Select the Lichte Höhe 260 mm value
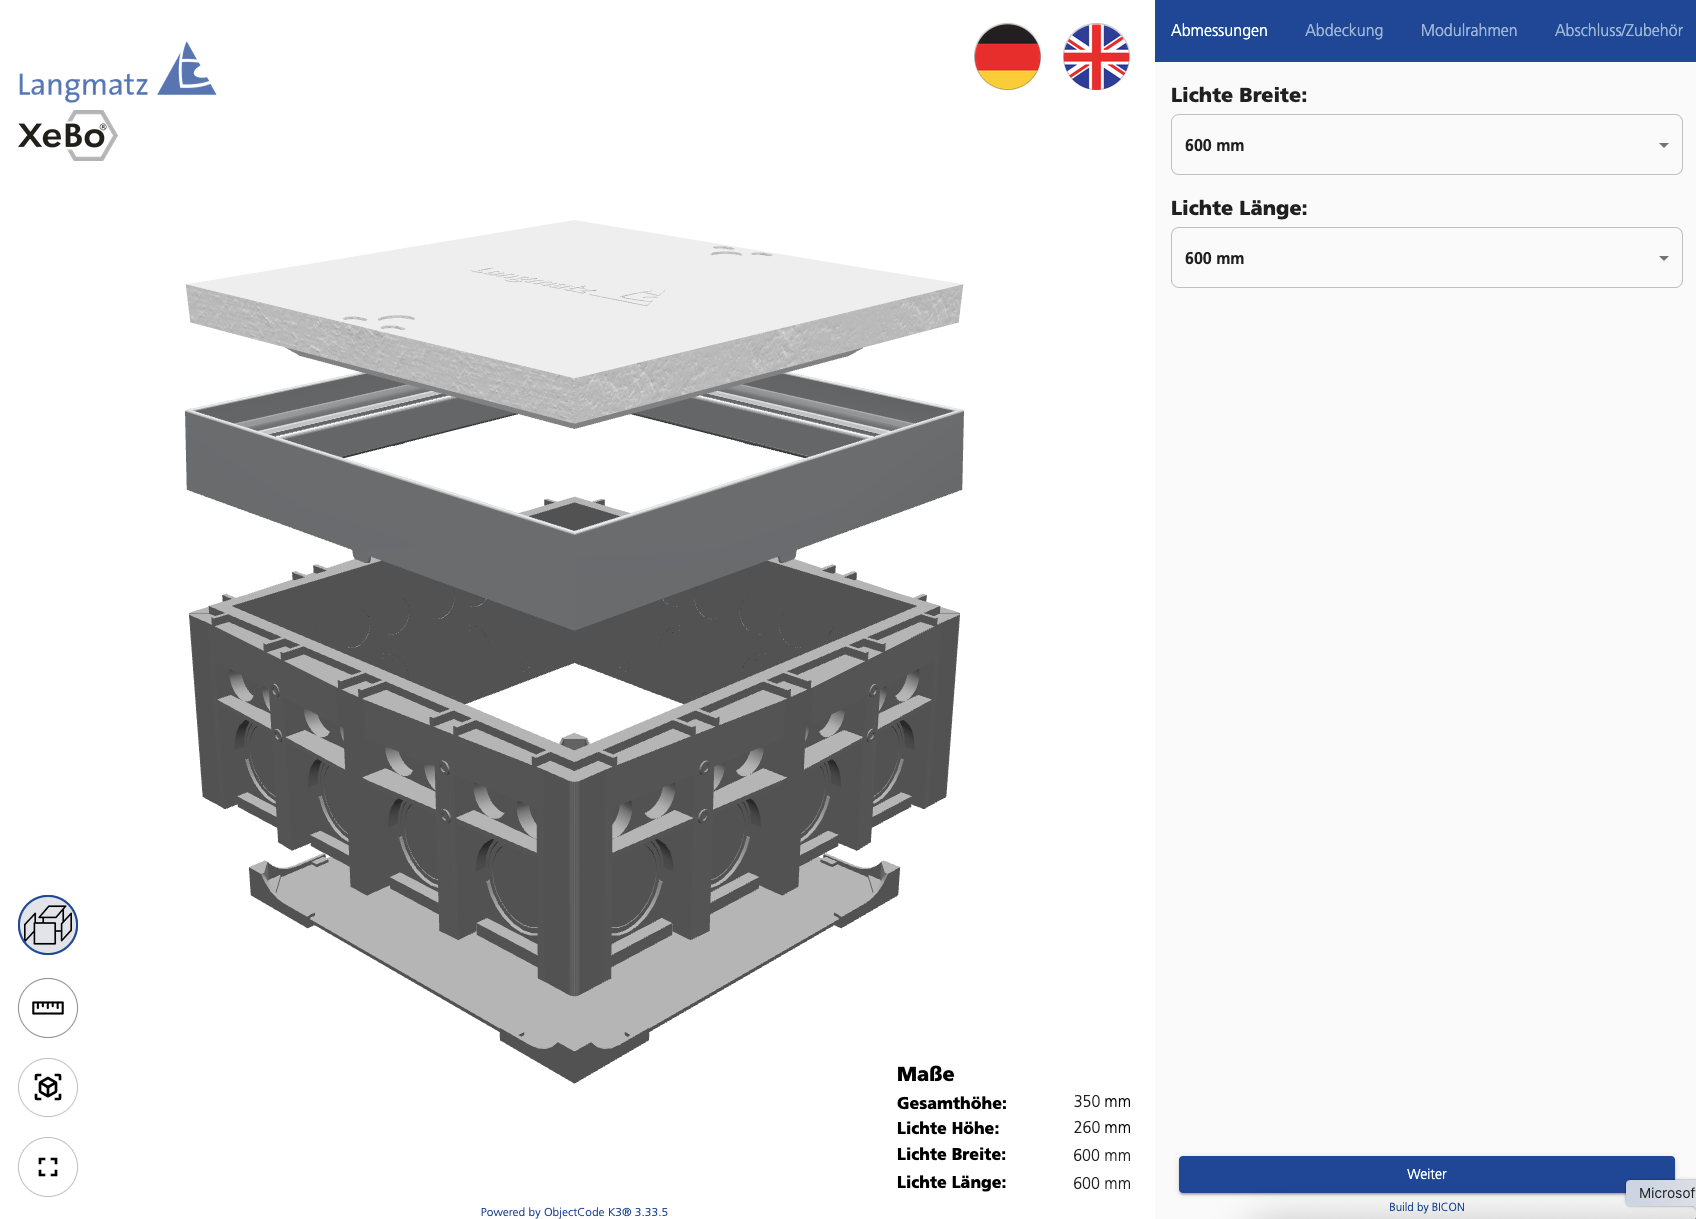The image size is (1696, 1219). pos(1102,1127)
